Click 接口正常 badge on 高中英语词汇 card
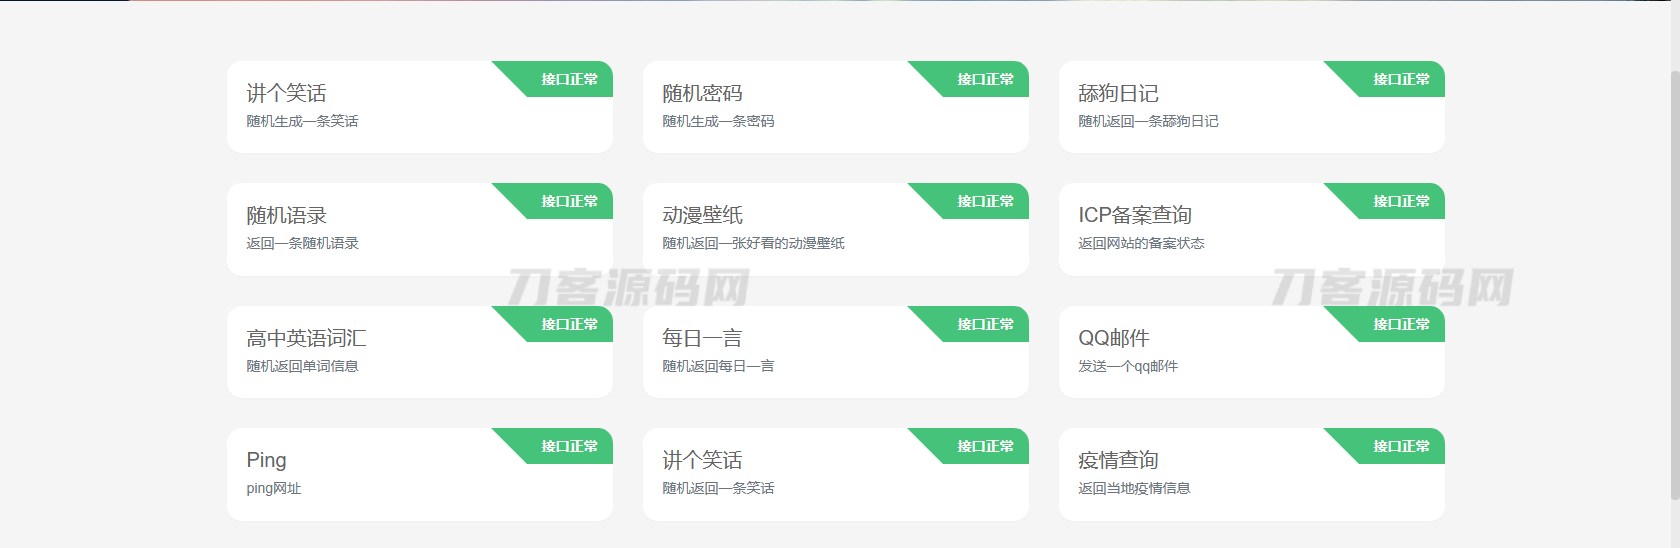Screen dimensions: 1680x548 click(x=569, y=324)
